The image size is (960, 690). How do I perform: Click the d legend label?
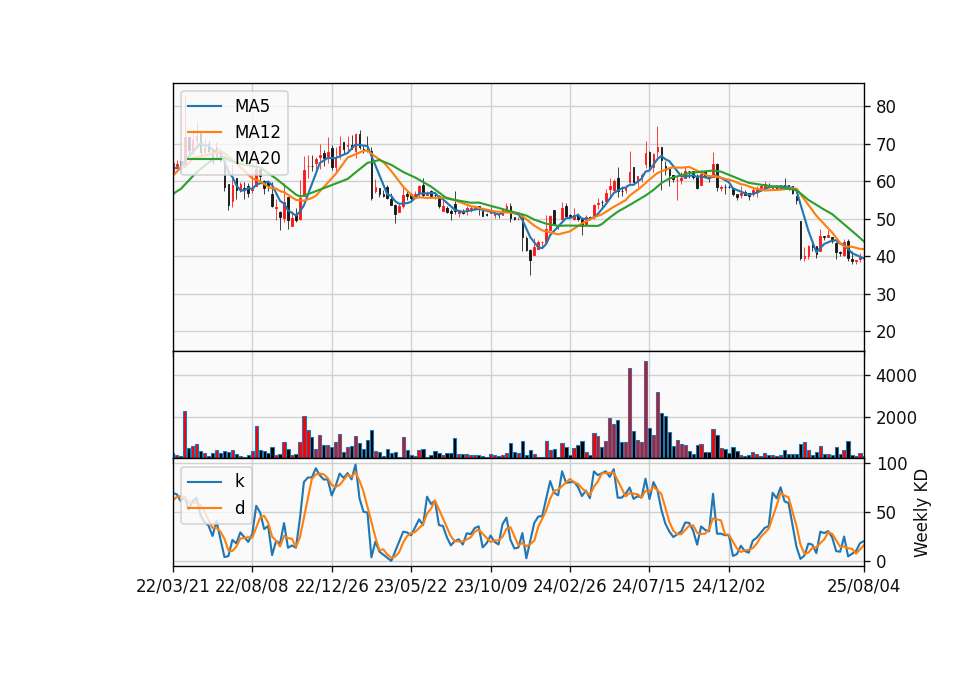[x=239, y=508]
